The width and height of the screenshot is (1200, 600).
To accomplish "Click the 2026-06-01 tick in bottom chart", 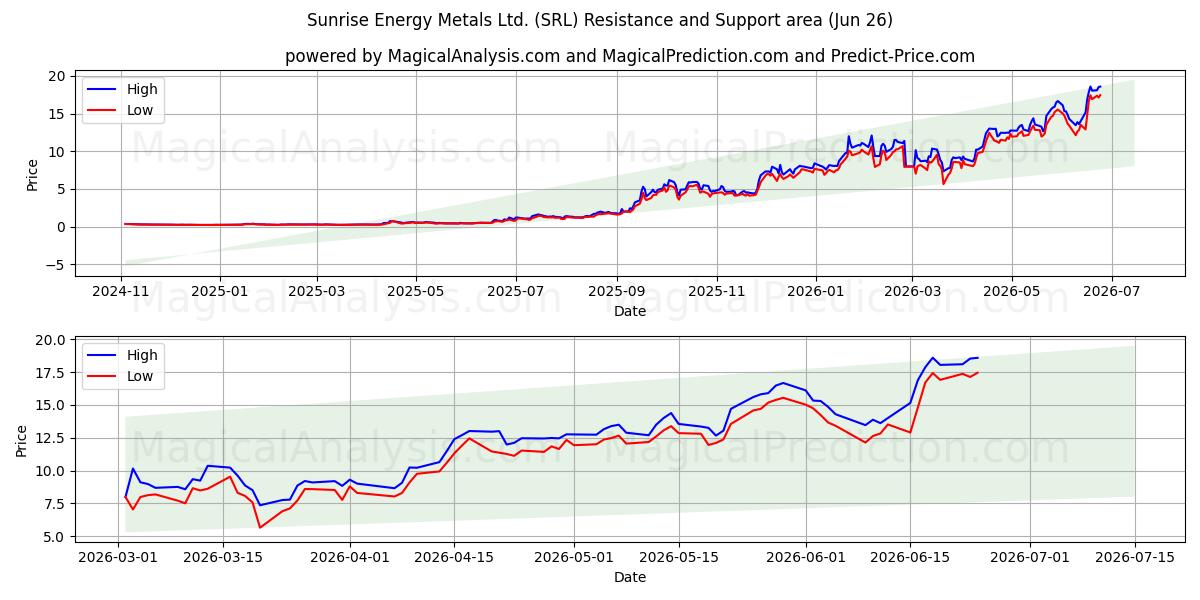I will tap(806, 557).
